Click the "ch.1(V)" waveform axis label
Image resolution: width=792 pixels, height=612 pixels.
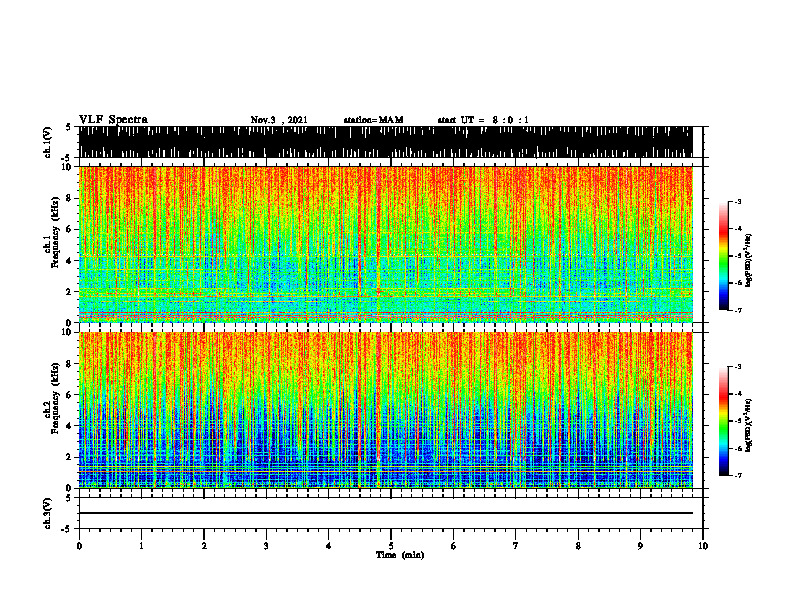[x=48, y=142]
